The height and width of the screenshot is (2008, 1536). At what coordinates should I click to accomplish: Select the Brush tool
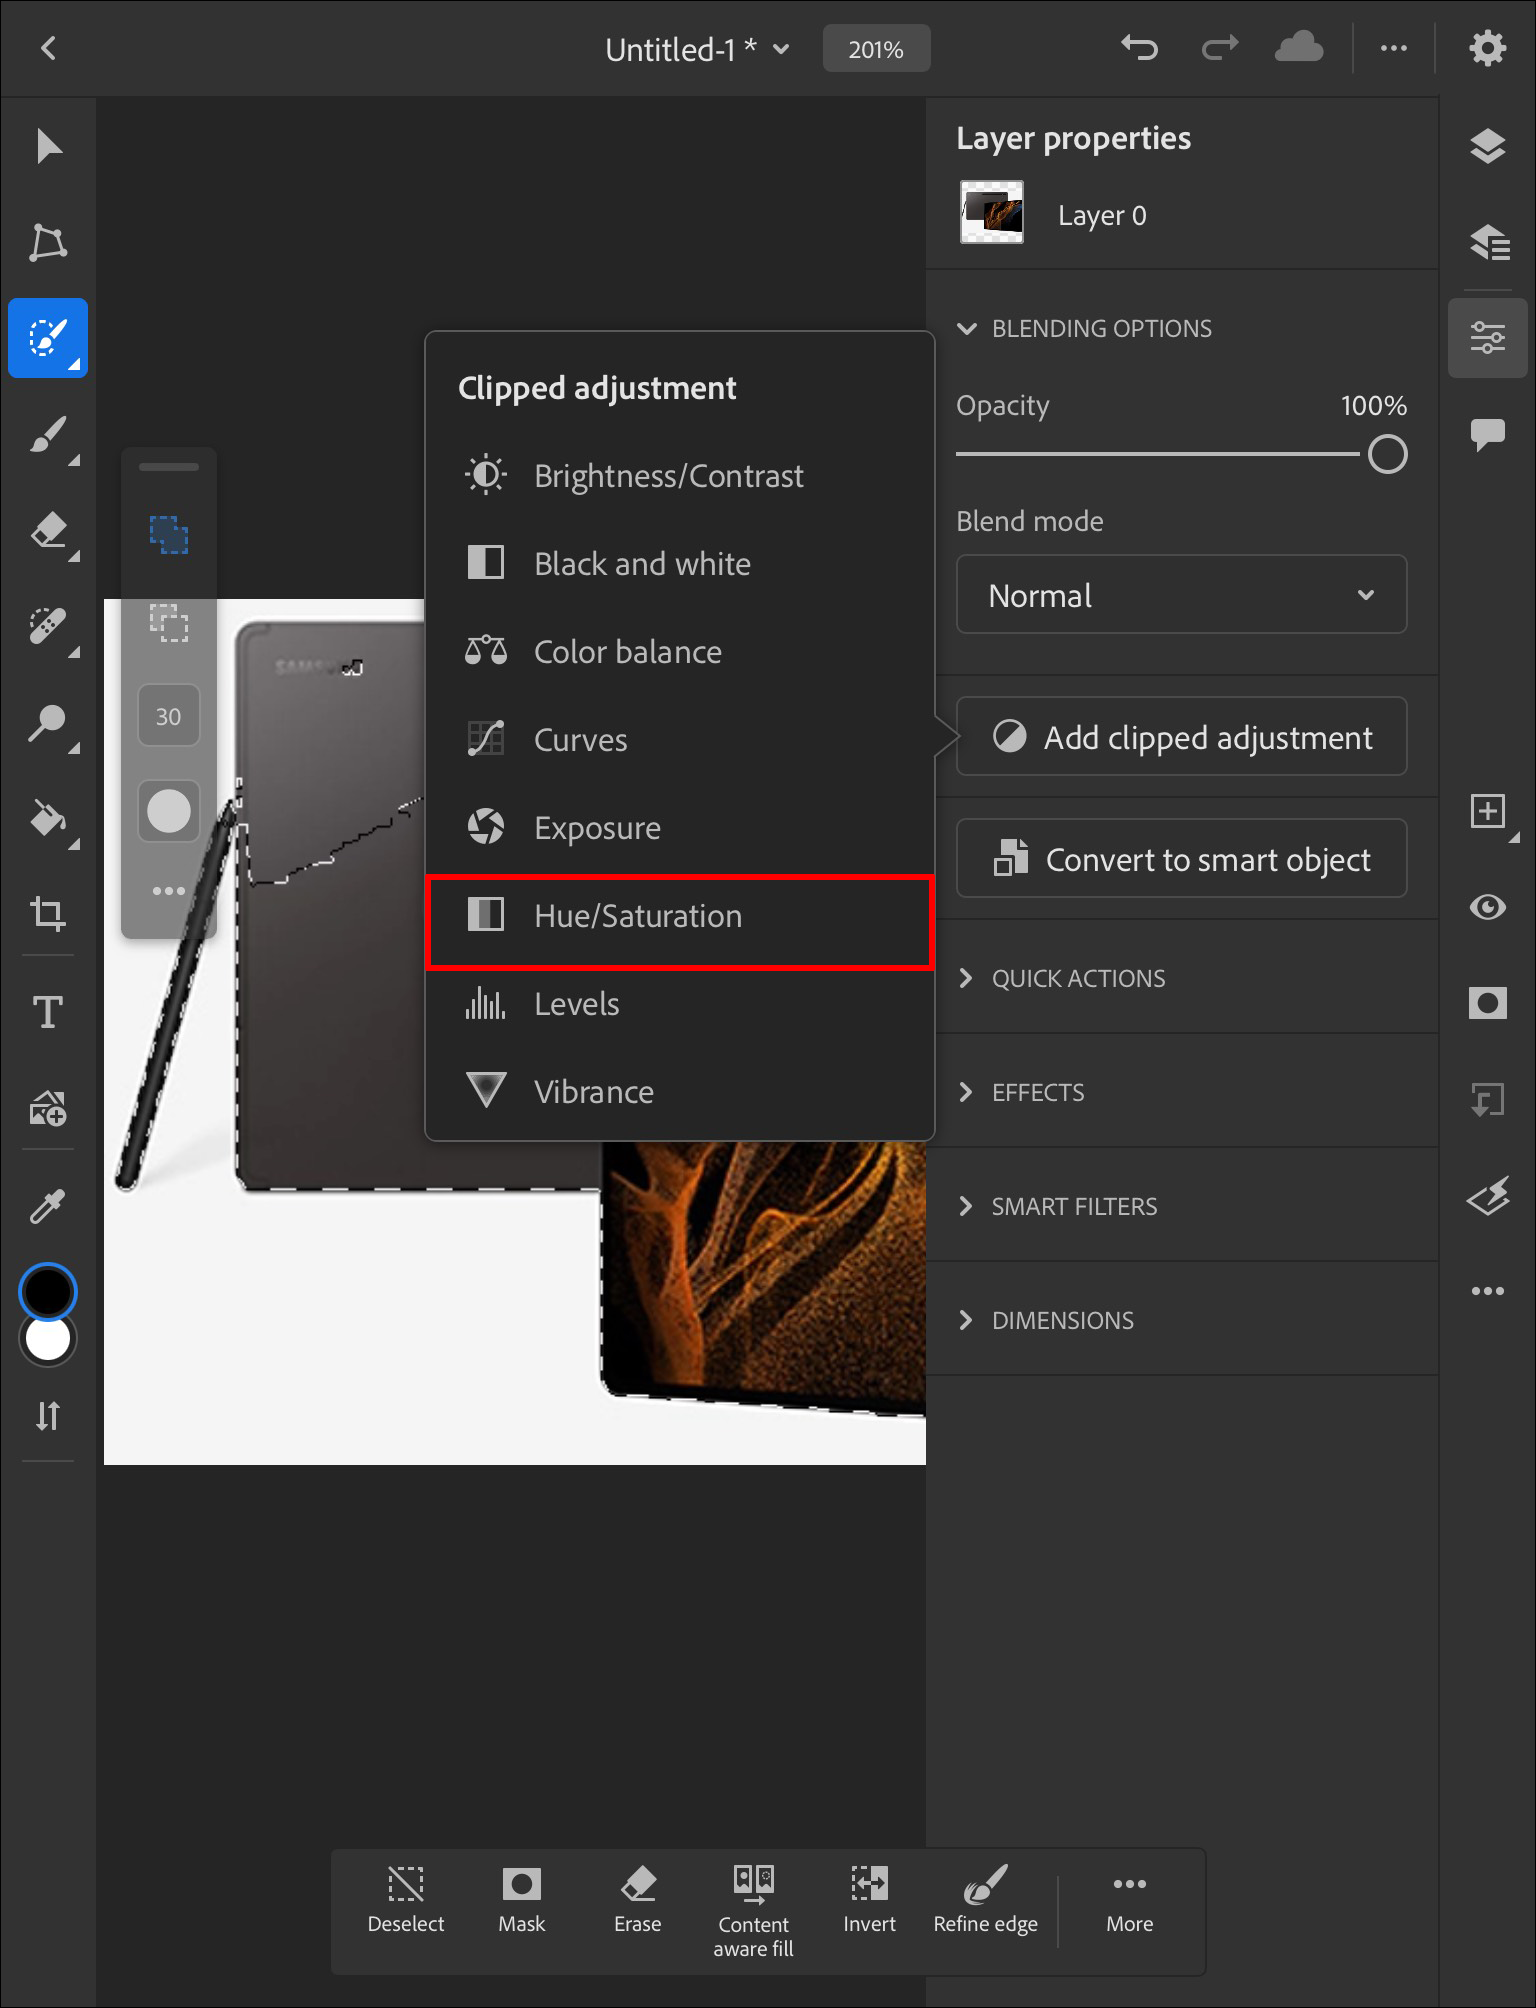[x=48, y=434]
